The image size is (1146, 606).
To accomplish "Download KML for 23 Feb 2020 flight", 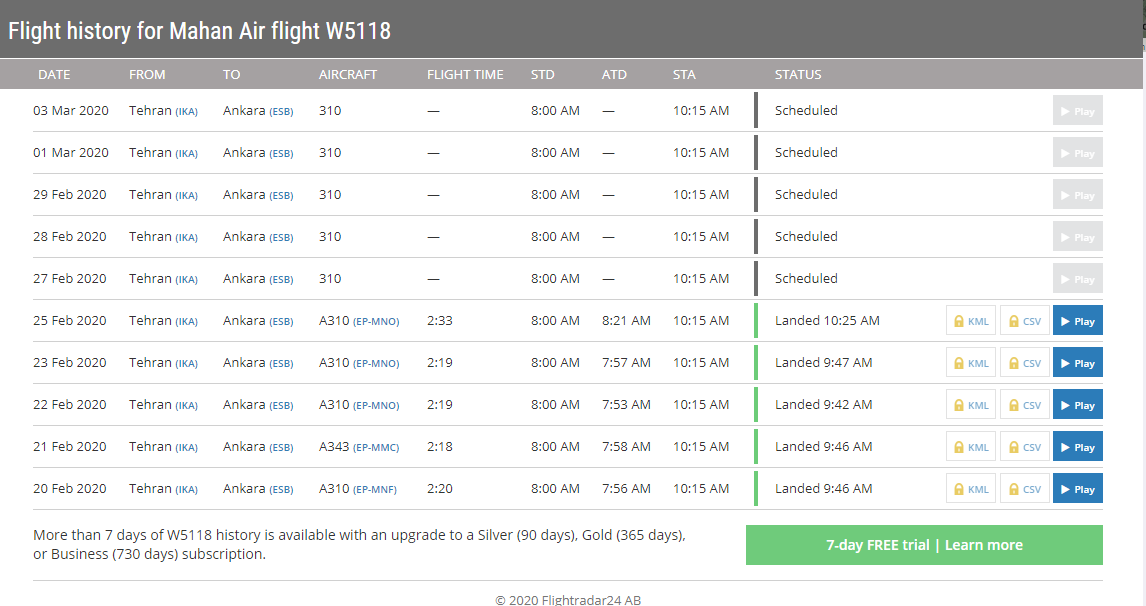I will click(x=971, y=363).
